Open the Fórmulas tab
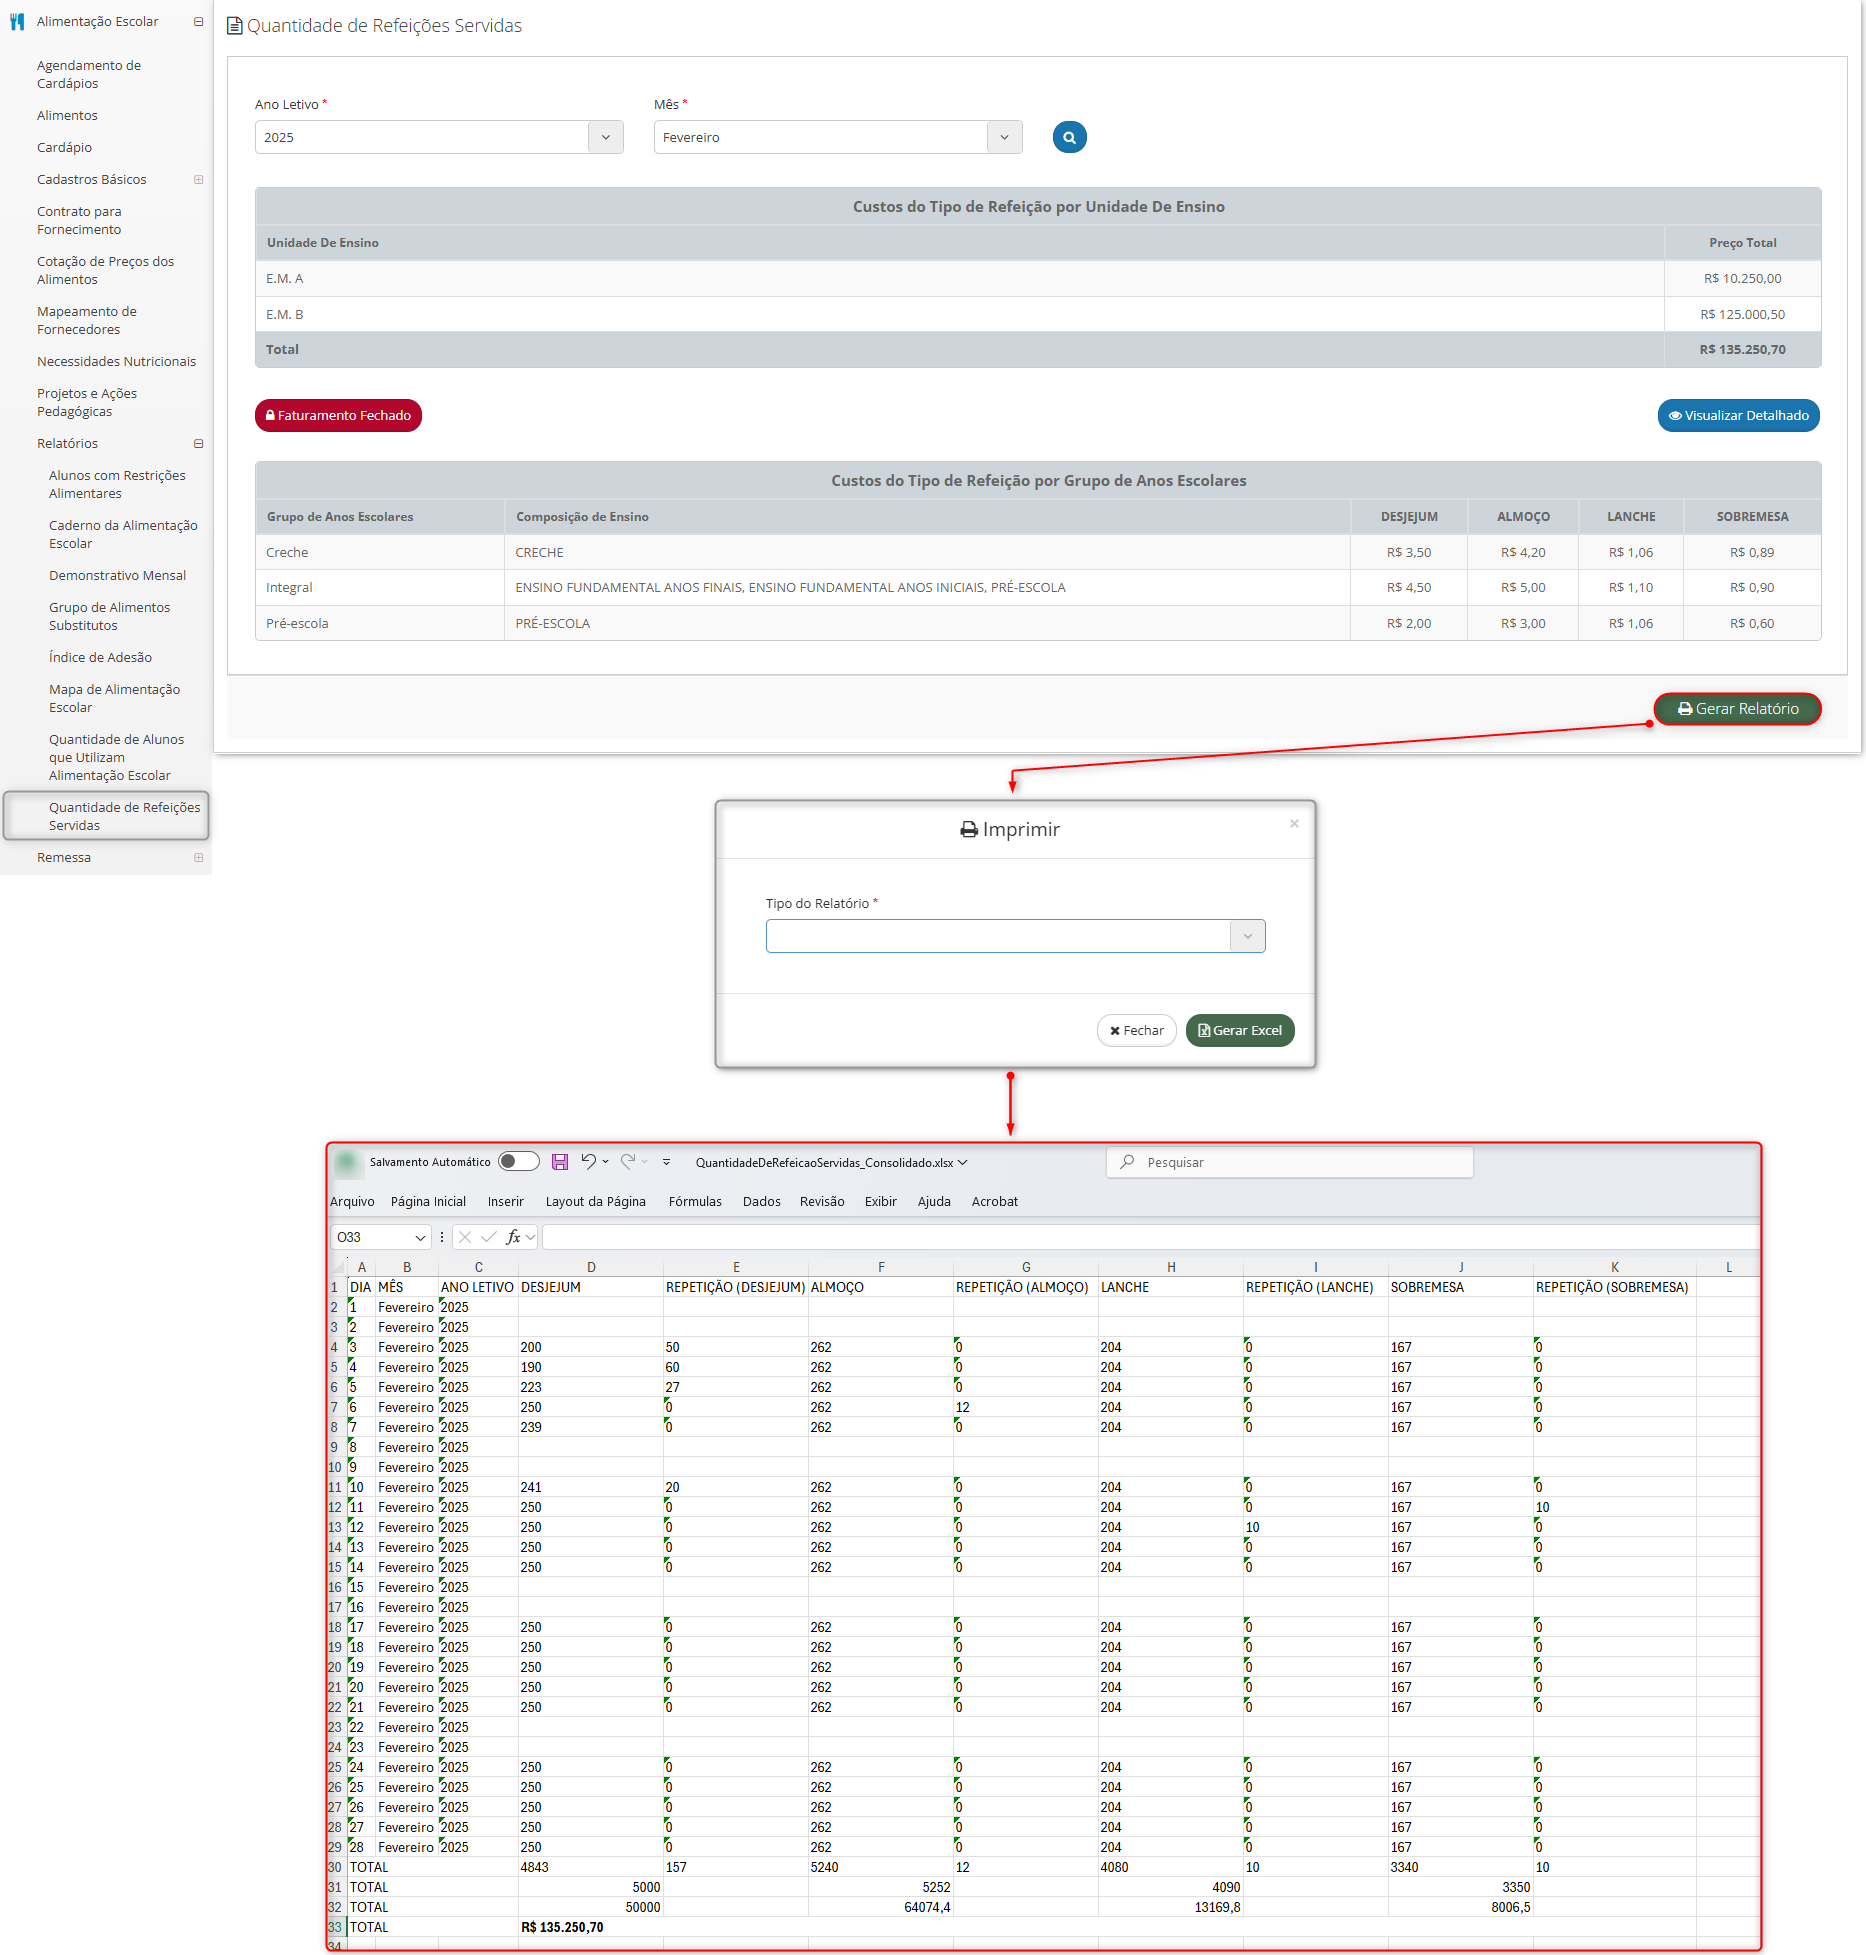Image resolution: width=1866 pixels, height=1955 pixels. [x=695, y=1201]
